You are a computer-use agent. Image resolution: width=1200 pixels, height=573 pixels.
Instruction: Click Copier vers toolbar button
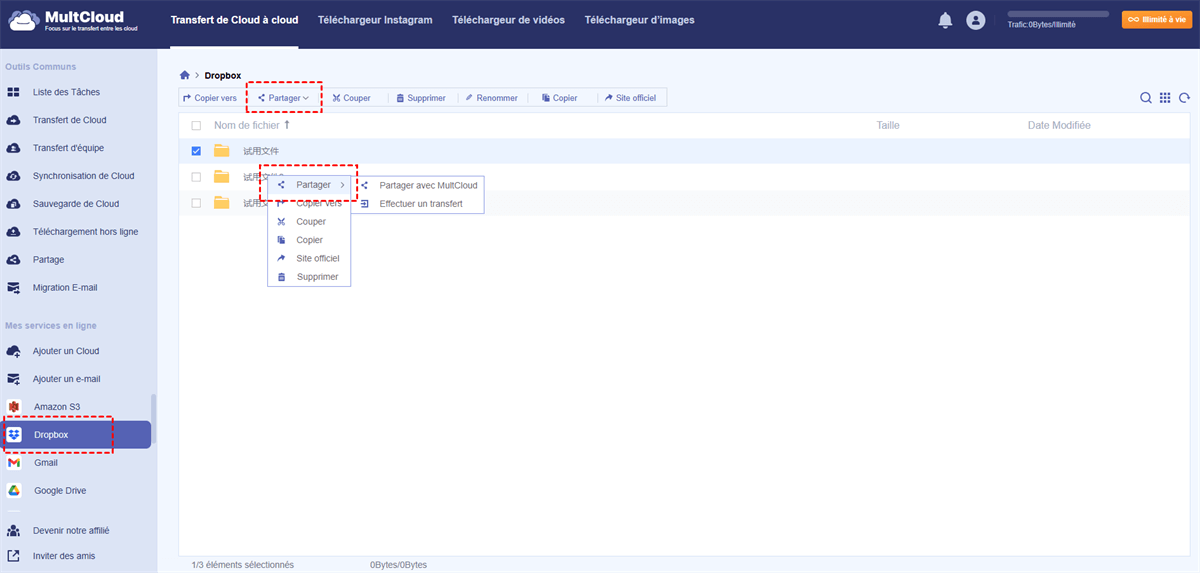(x=210, y=98)
